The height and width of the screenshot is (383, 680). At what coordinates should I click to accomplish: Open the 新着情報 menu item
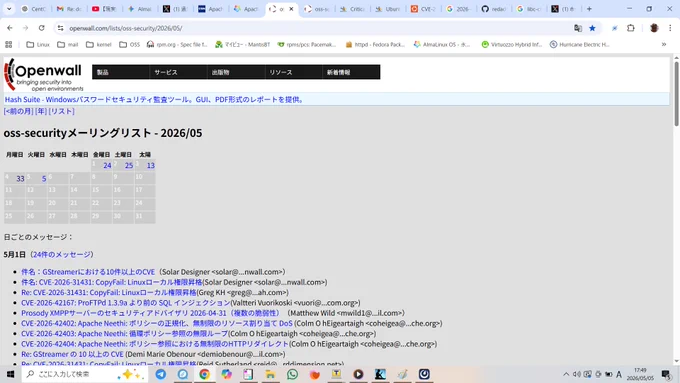click(351, 72)
